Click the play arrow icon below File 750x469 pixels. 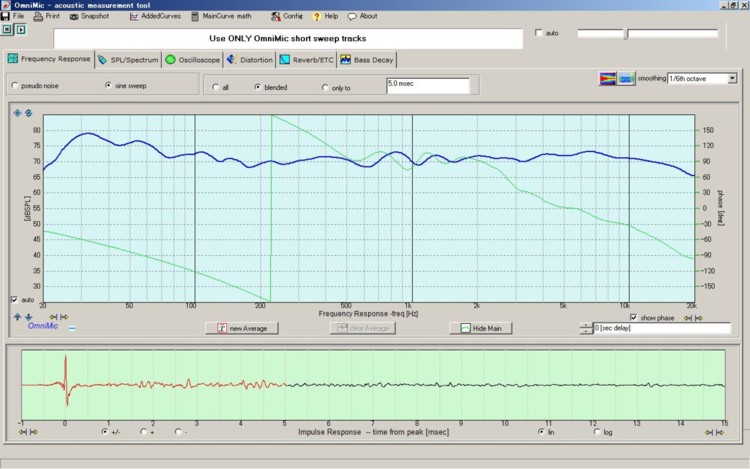tap(21, 30)
